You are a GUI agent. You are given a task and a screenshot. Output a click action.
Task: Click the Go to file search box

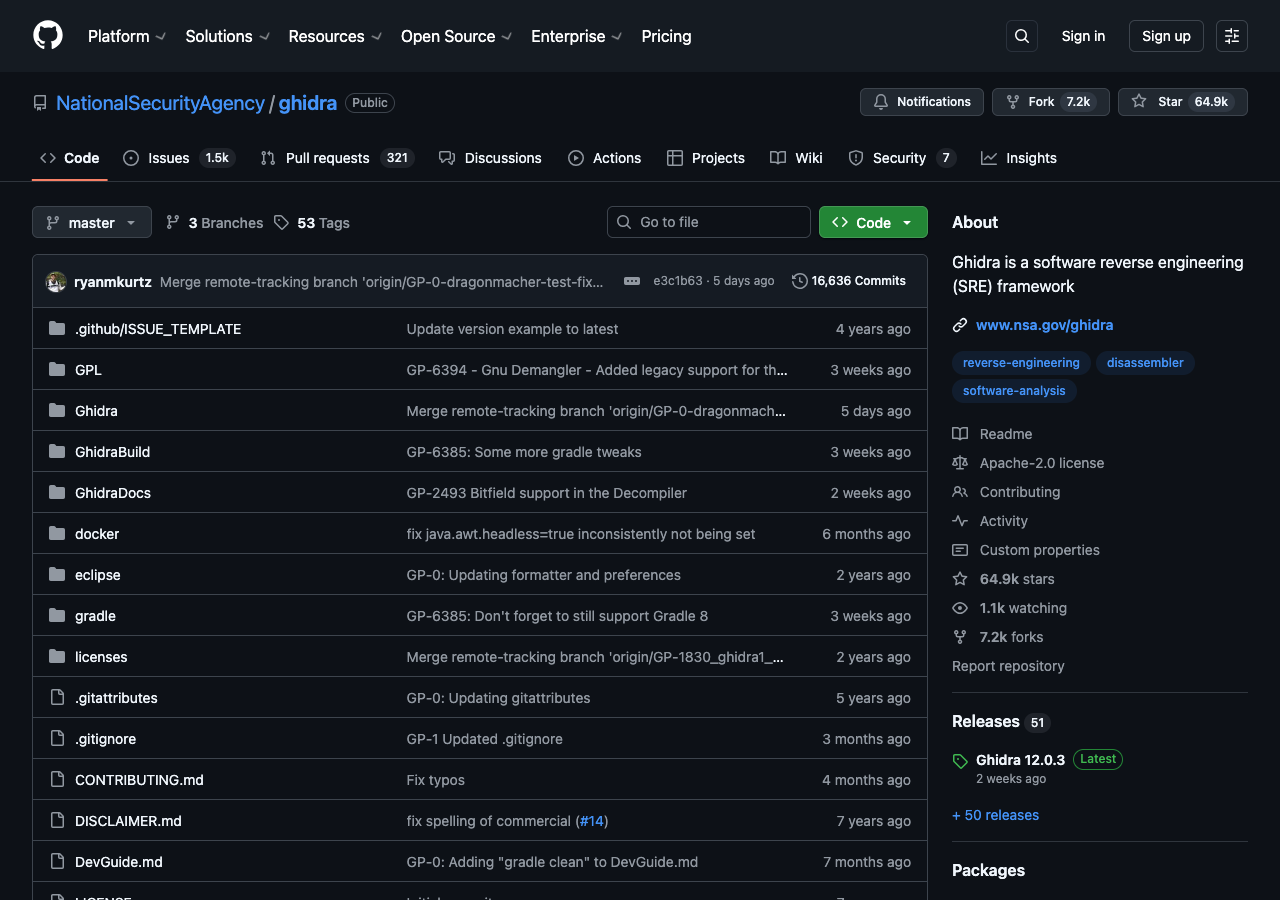tap(708, 222)
